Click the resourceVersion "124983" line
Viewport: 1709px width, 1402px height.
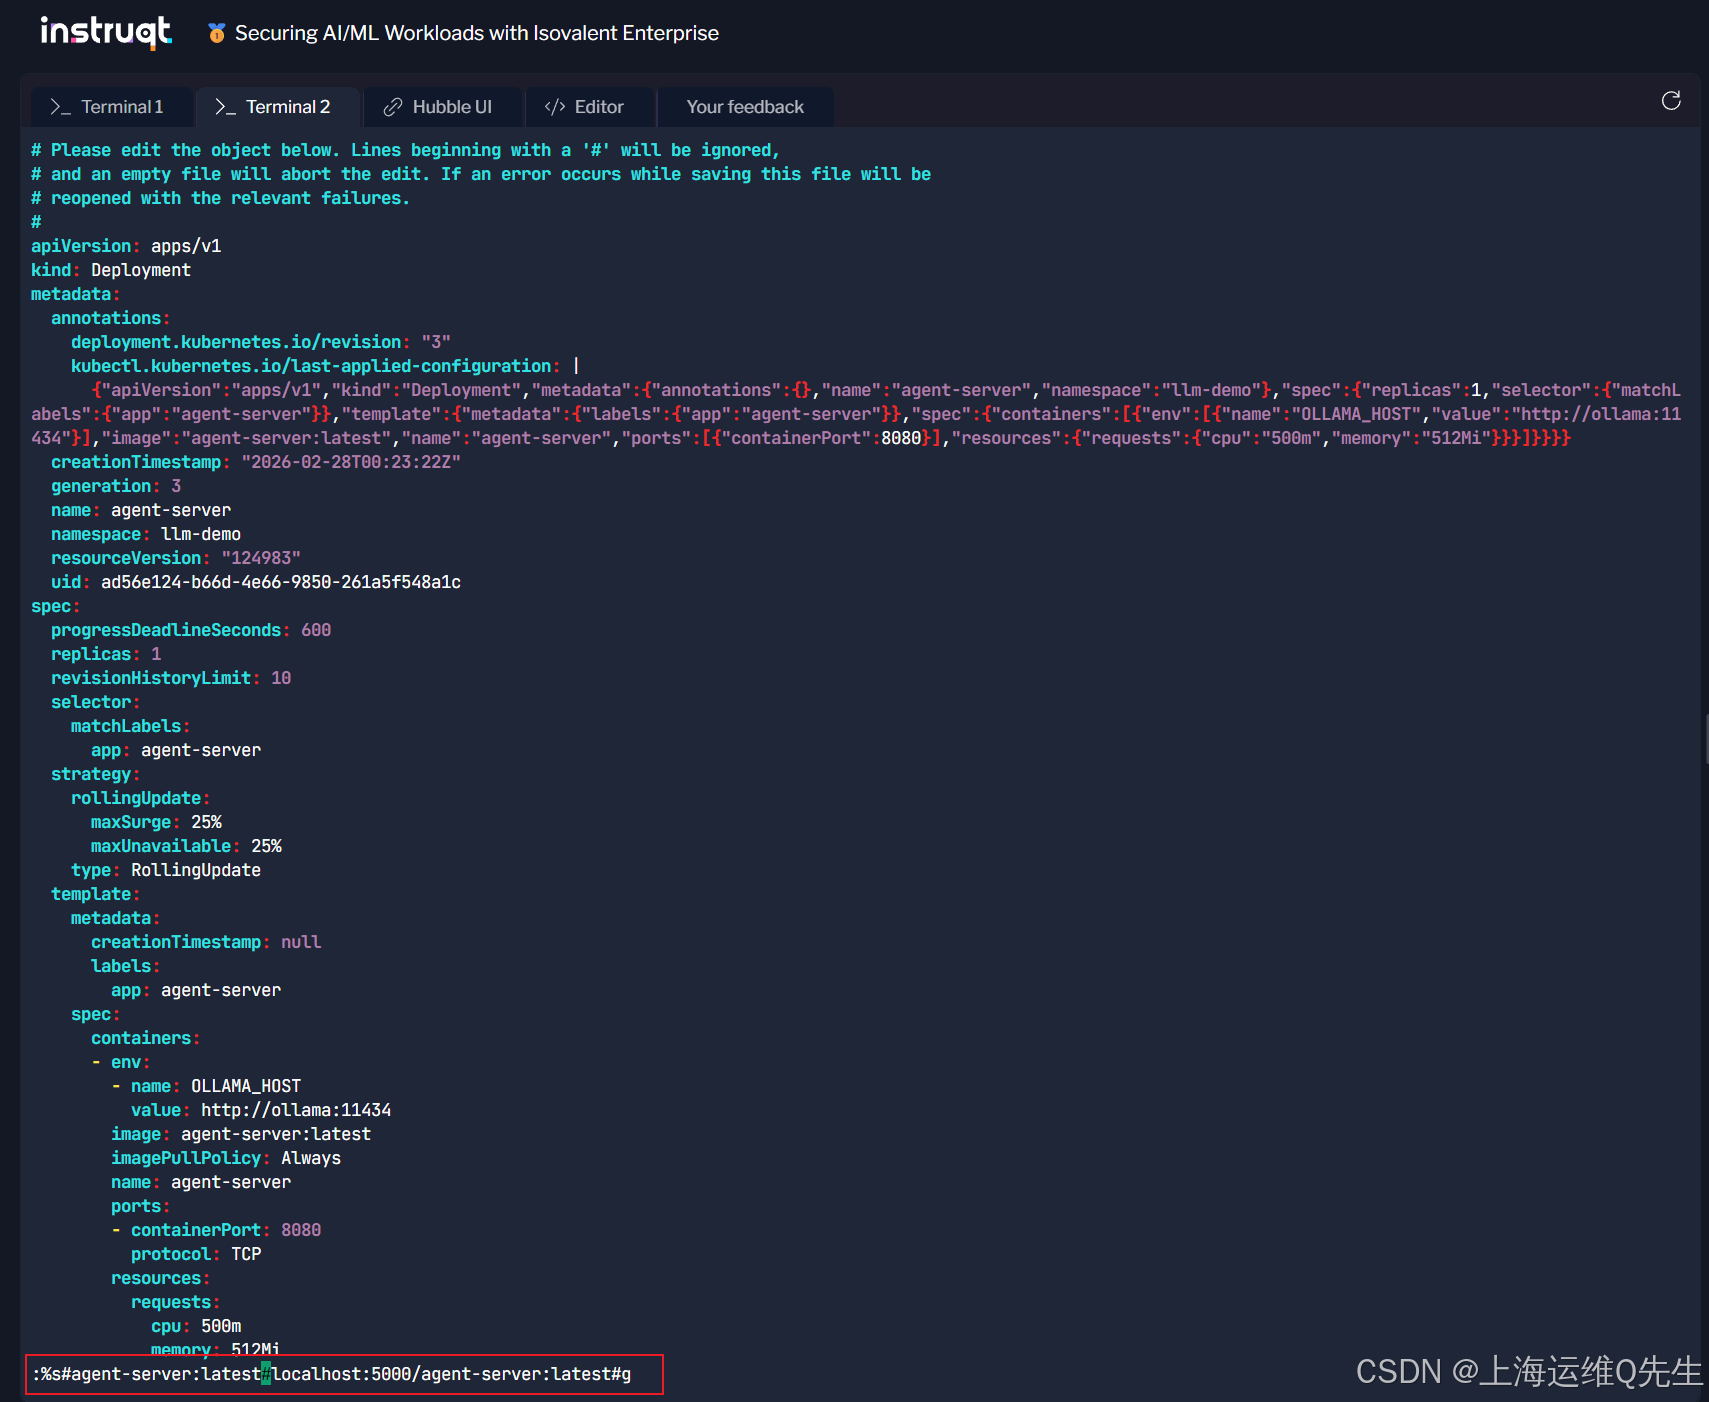[176, 558]
